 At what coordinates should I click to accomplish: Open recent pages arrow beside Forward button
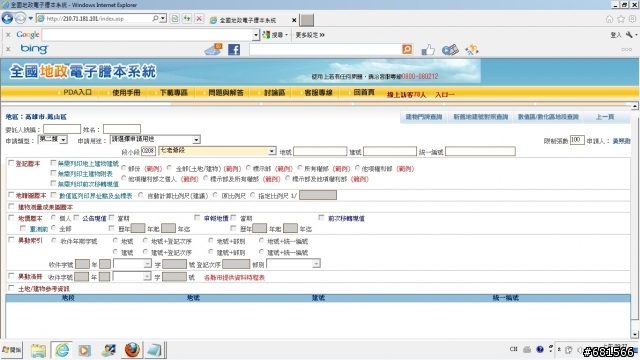[31, 18]
